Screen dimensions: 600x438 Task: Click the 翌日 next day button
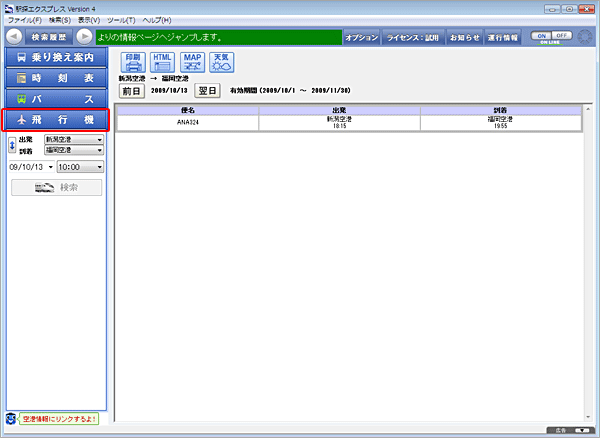point(206,90)
